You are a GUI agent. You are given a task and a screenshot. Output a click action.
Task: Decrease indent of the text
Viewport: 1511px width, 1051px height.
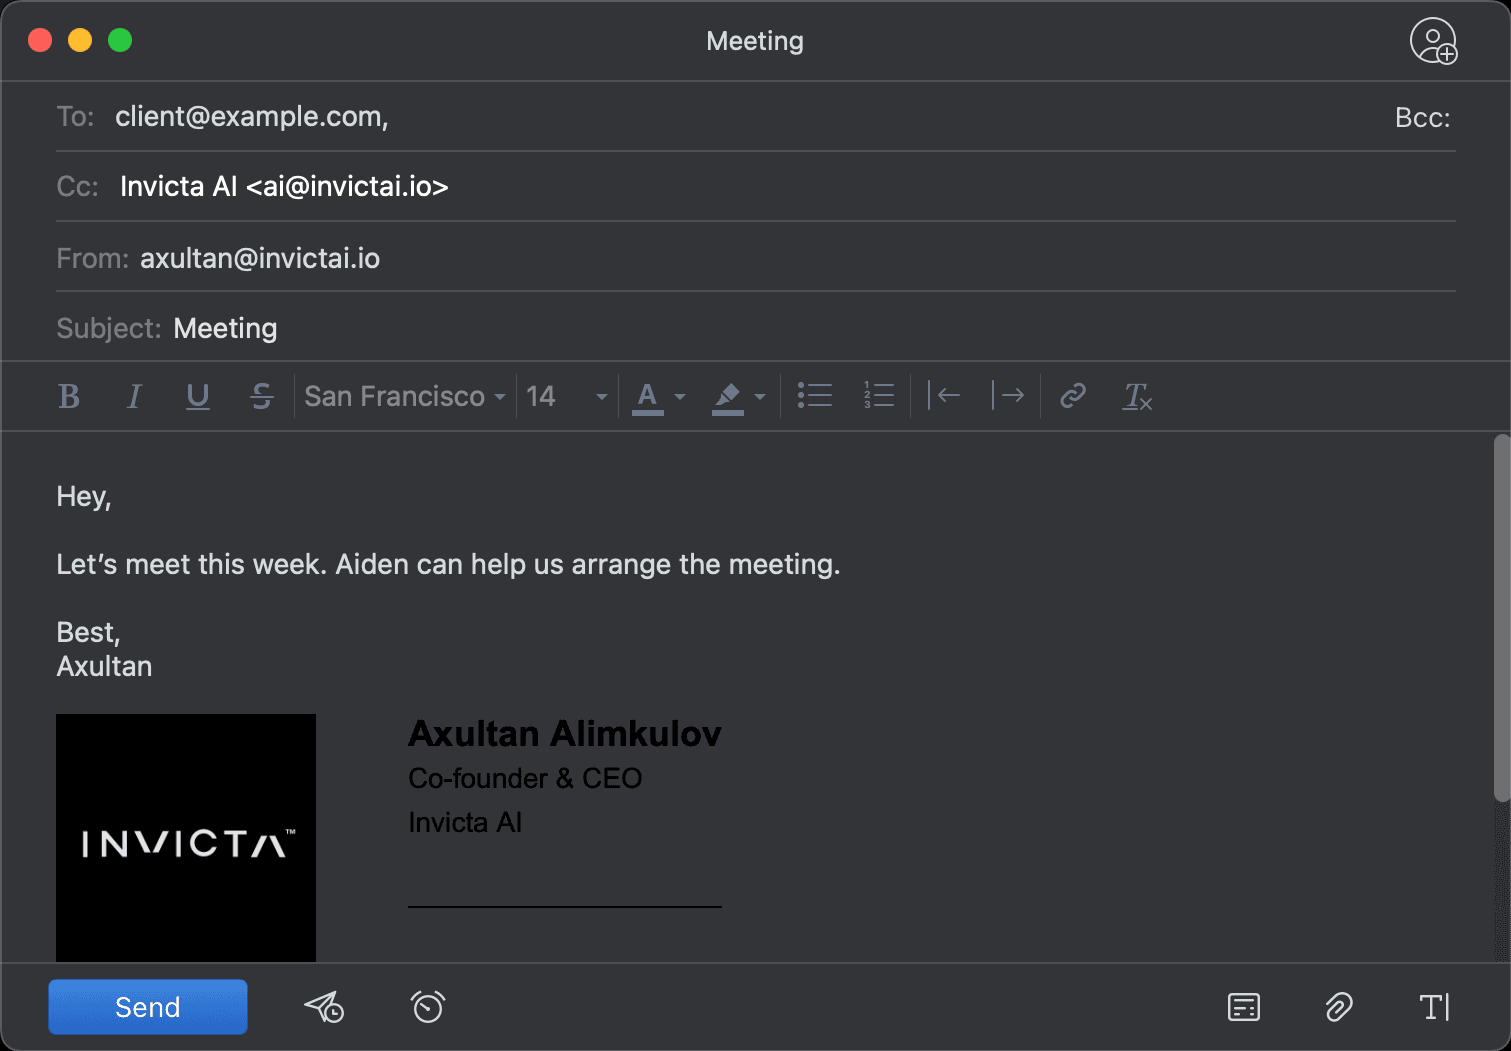click(x=944, y=396)
